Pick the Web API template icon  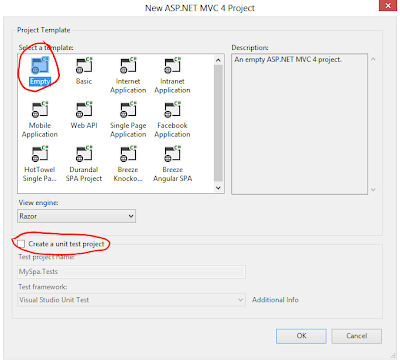tap(84, 110)
